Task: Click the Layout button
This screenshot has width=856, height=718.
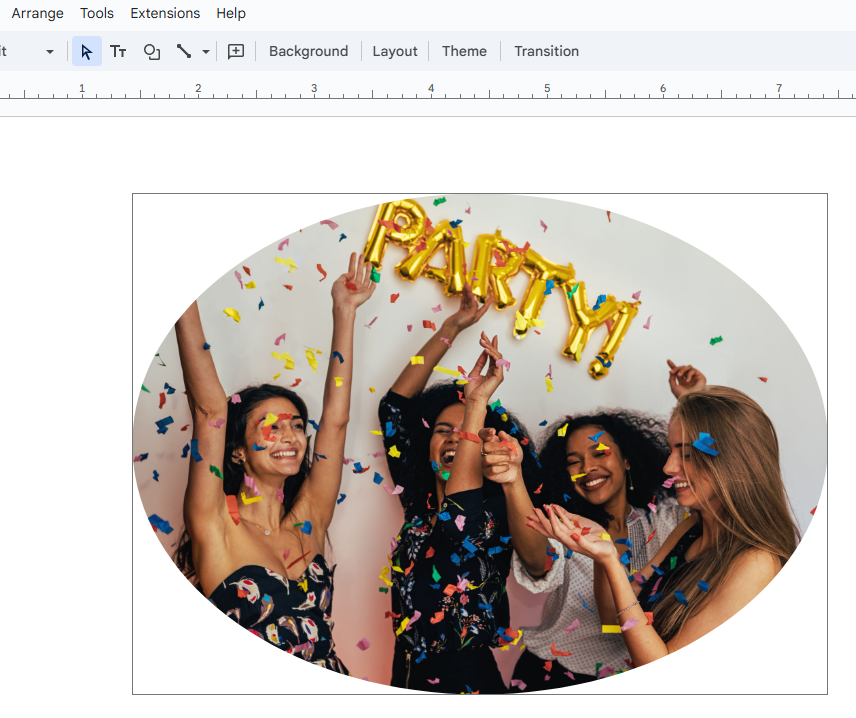Action: coord(395,52)
